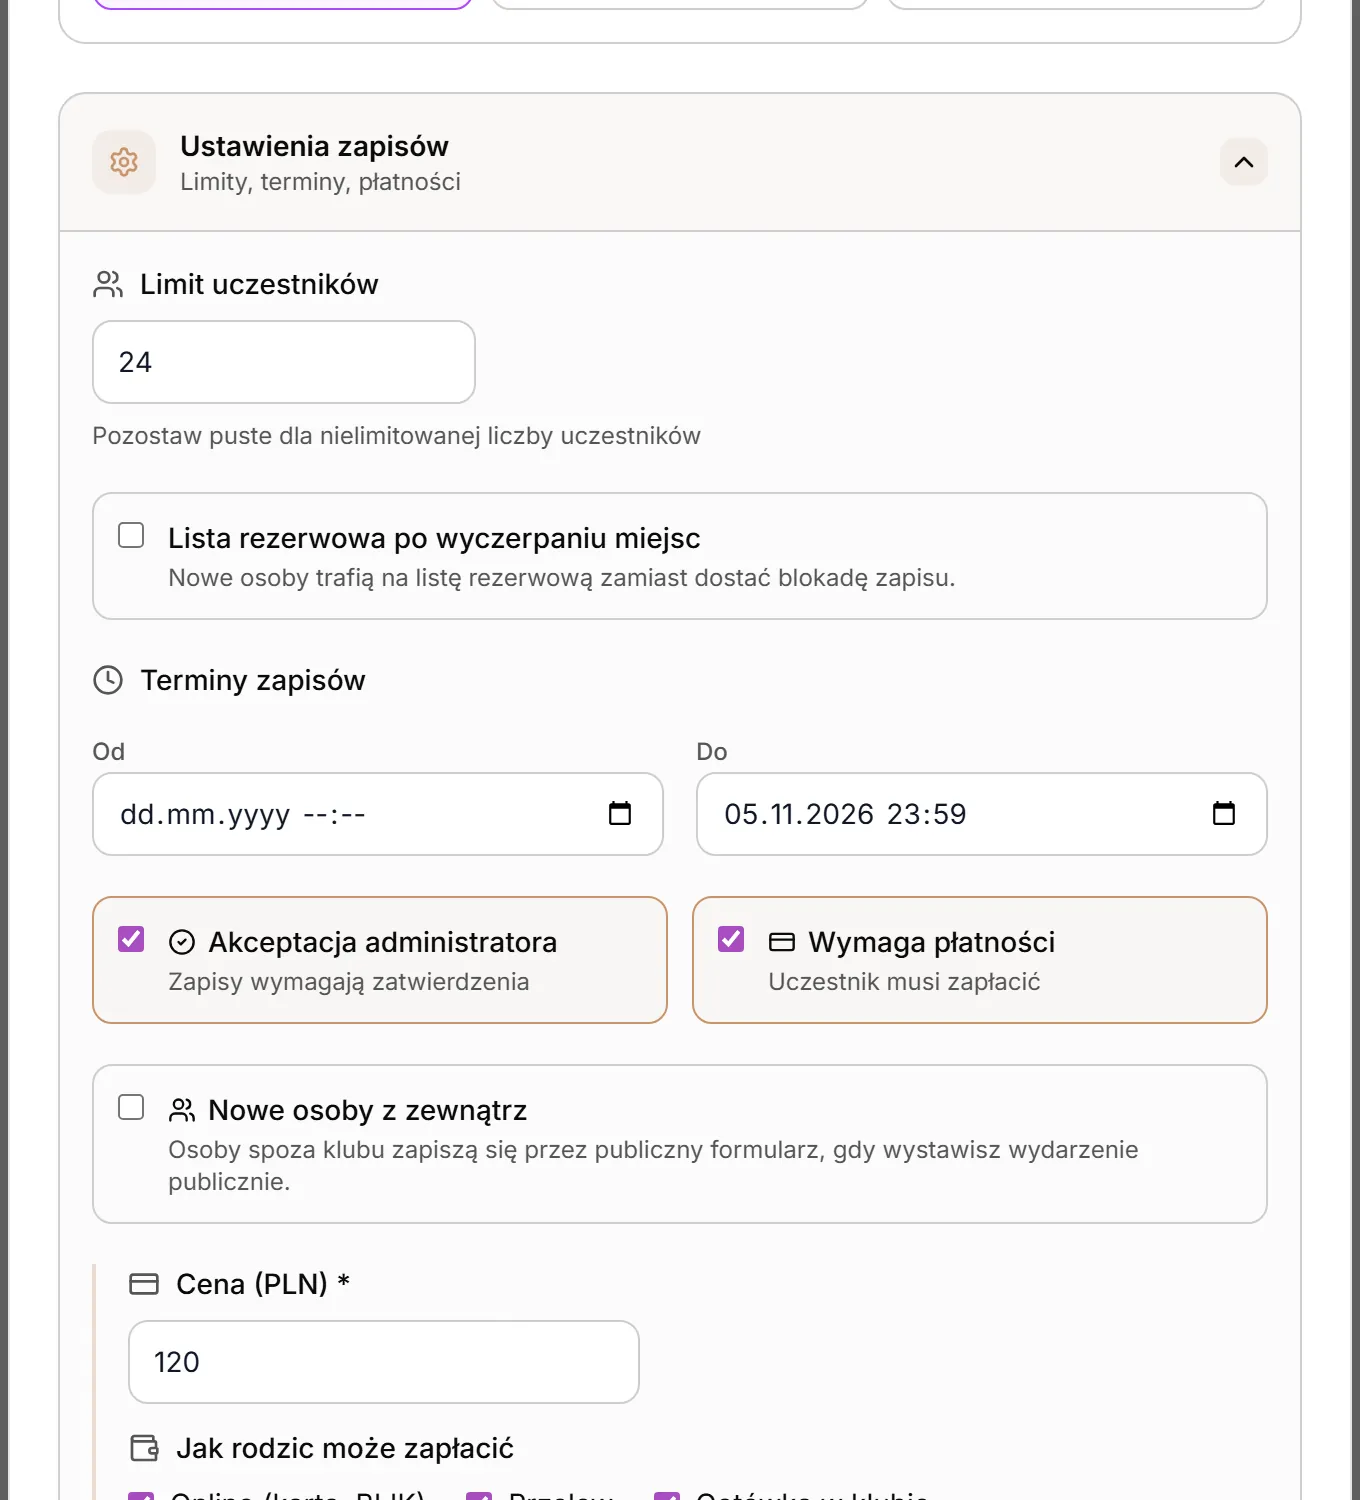Uncheck the Akceptacja administratora checkbox
Screen dimensions: 1360x1500
click(x=131, y=940)
